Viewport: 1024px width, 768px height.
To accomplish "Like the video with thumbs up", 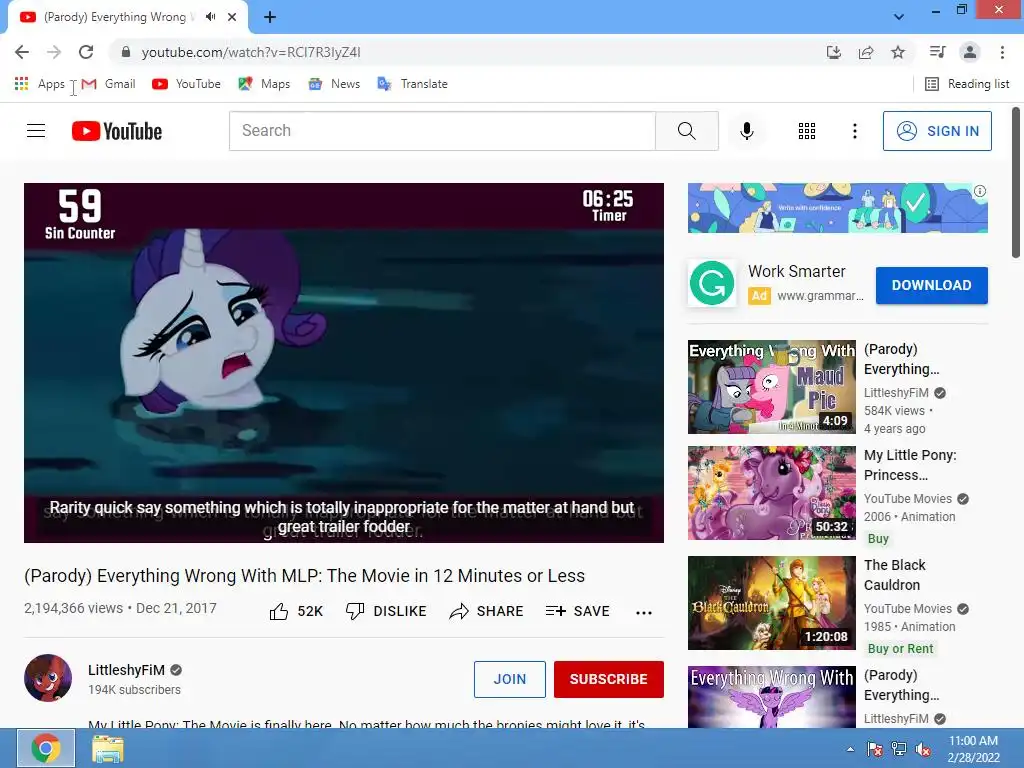I will click(x=296, y=611).
